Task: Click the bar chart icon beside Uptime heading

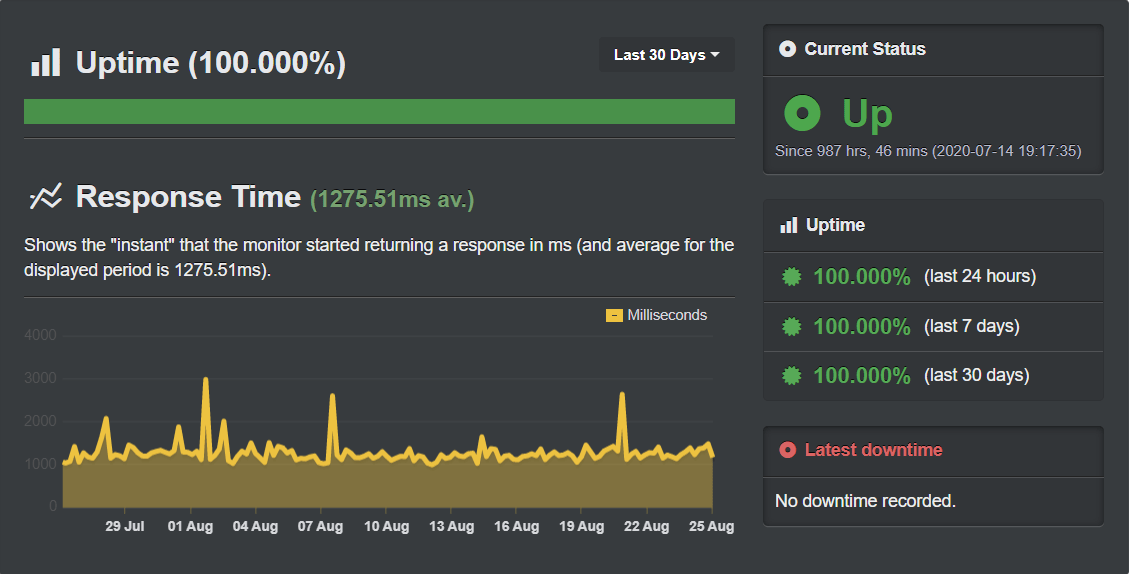Action: coord(45,63)
